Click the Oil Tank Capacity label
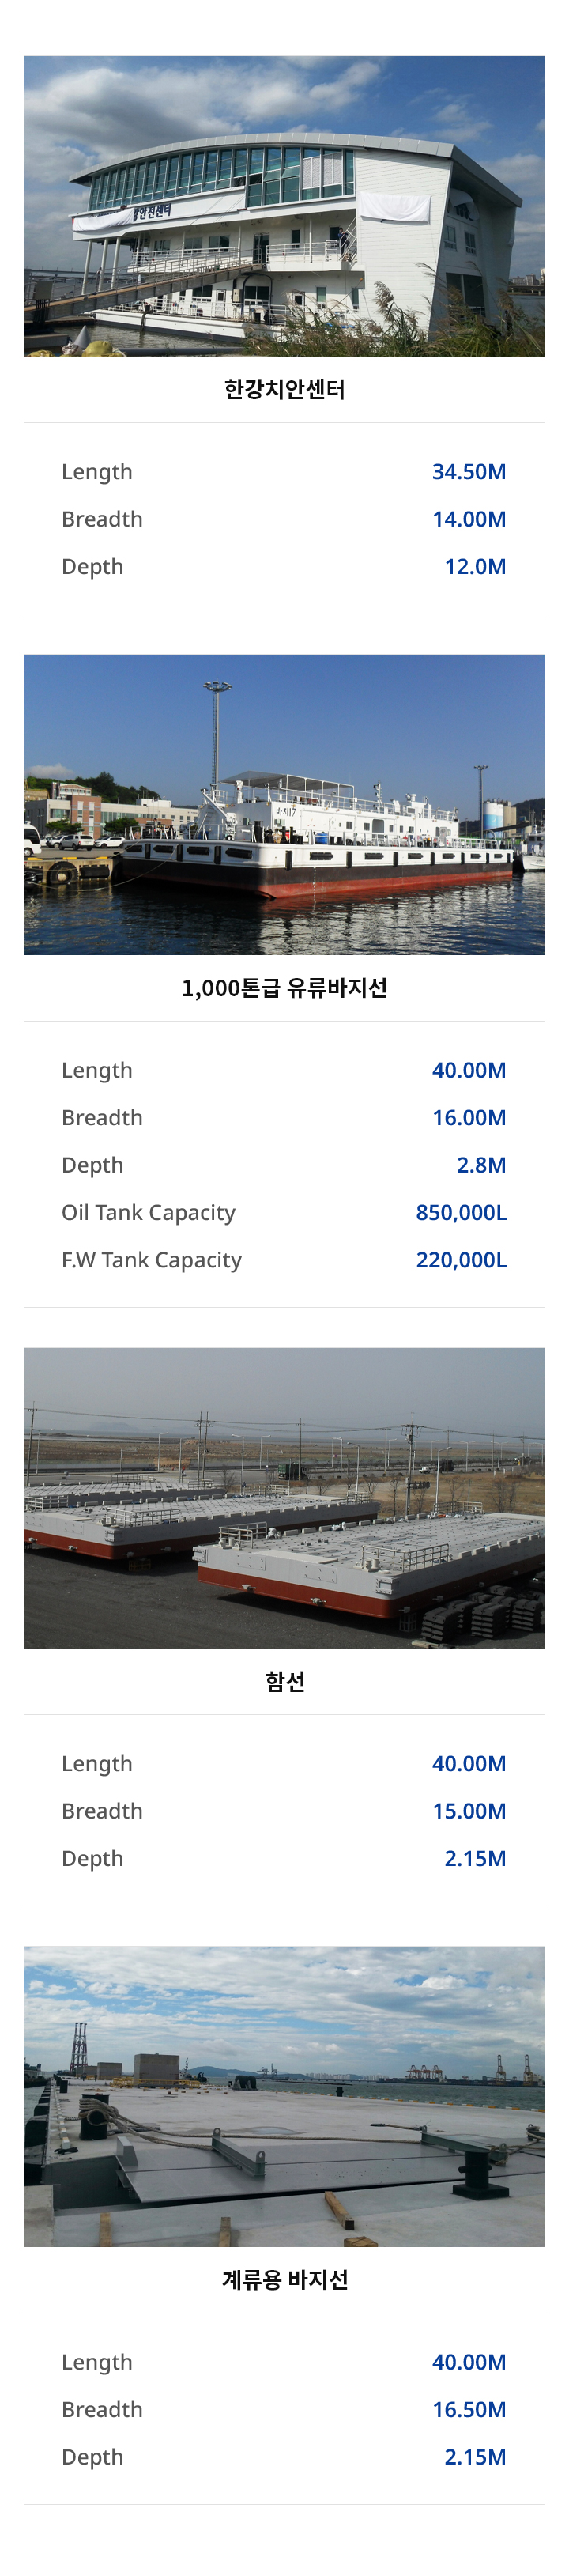 [148, 1212]
